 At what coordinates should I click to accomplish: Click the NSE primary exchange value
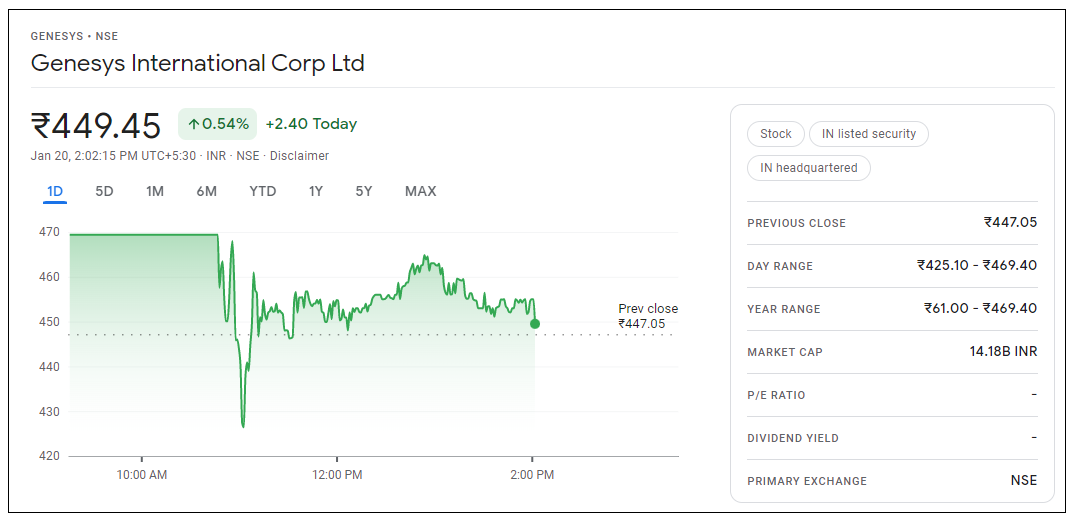point(1024,481)
